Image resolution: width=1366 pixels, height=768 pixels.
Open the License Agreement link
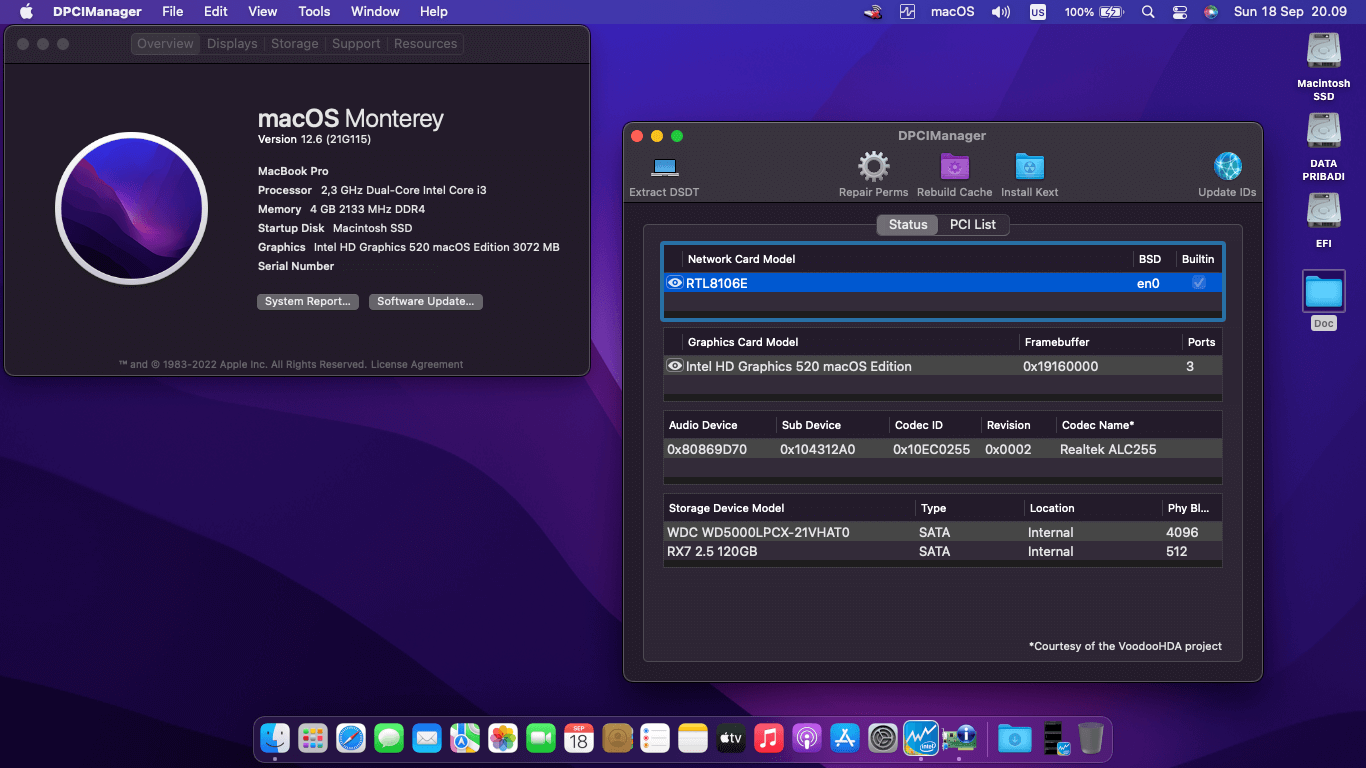click(x=417, y=365)
